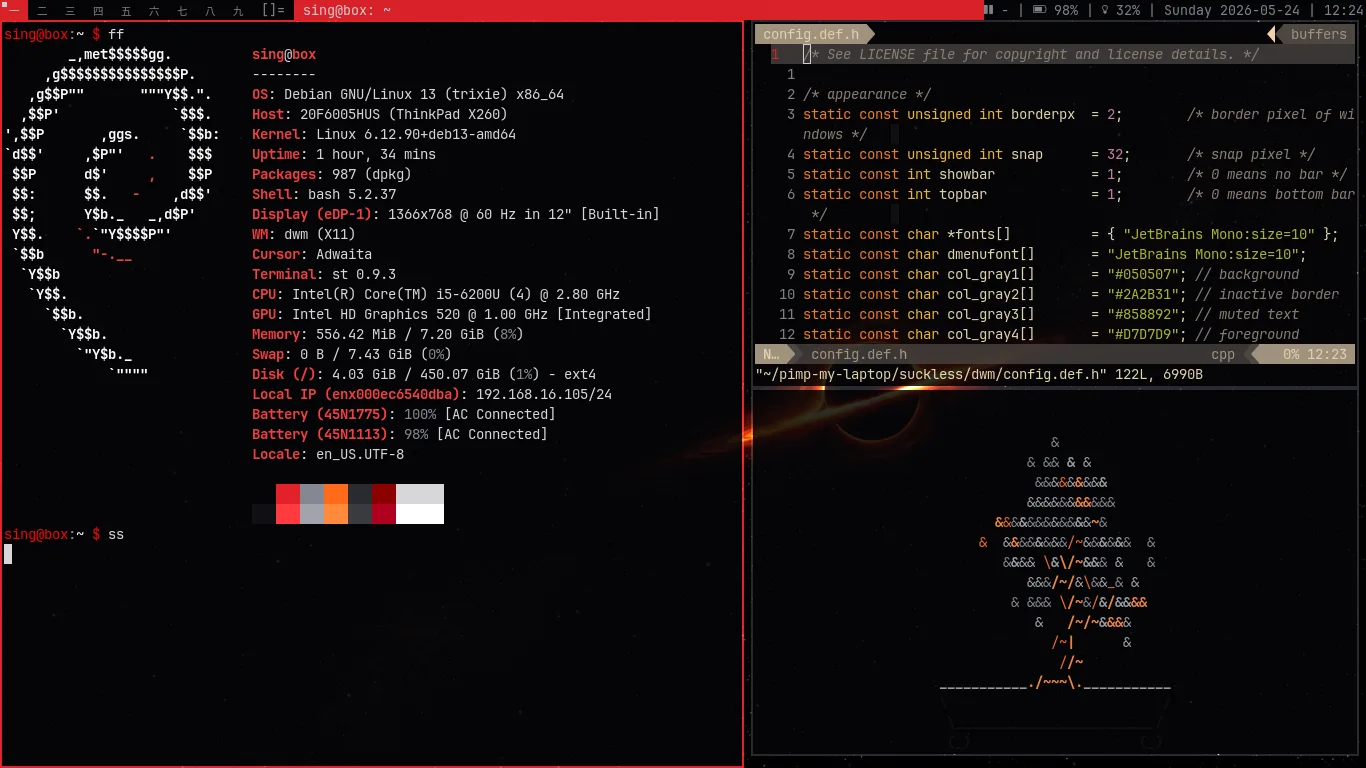Image resolution: width=1366 pixels, height=768 pixels.
Task: Click the Local IP 192.168.16.105/24 line
Action: click(x=432, y=394)
